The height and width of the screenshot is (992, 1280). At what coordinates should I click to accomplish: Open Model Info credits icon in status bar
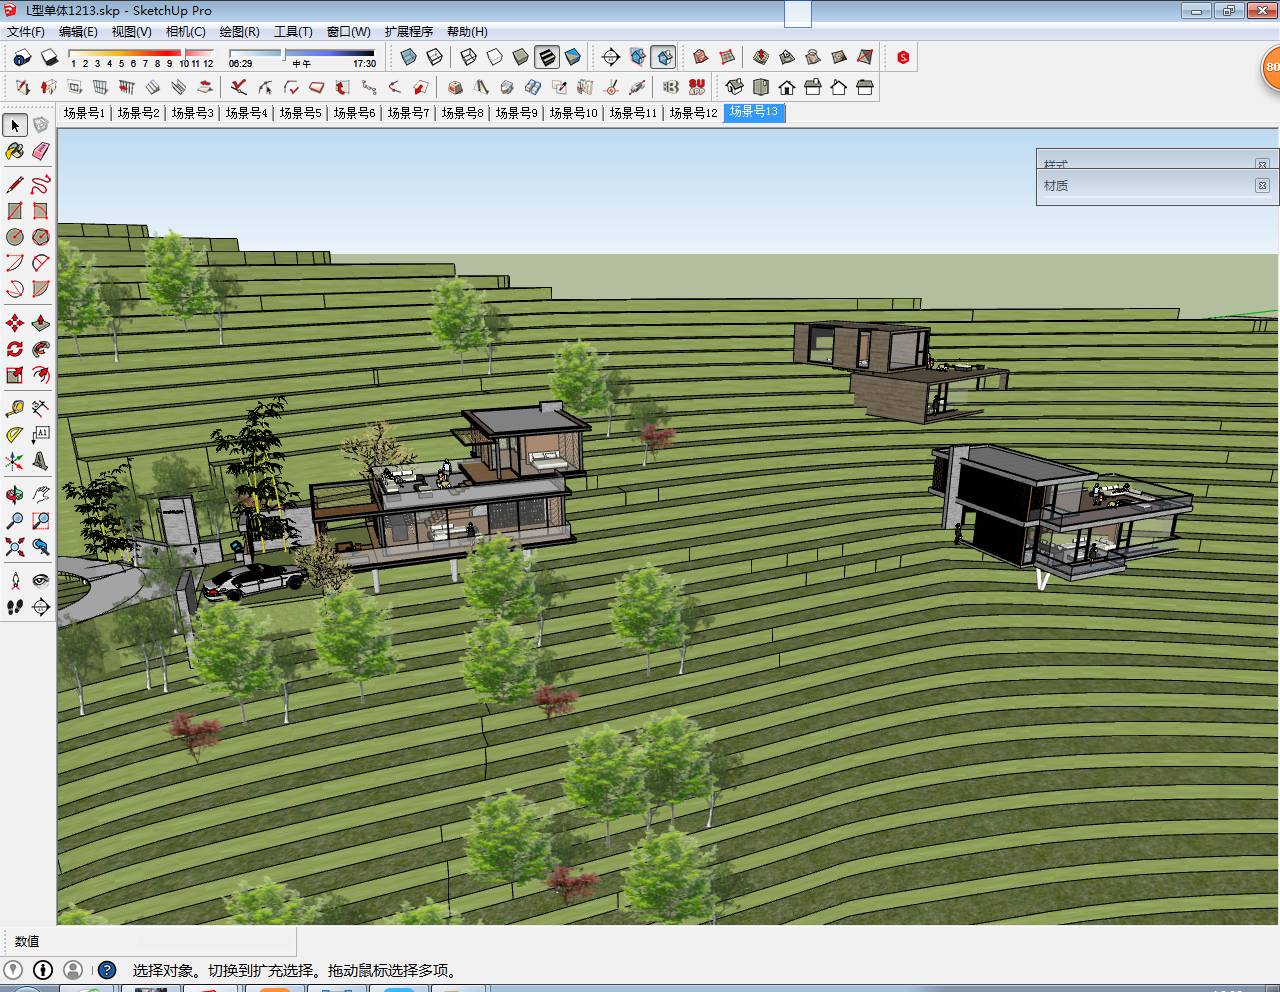pos(43,970)
